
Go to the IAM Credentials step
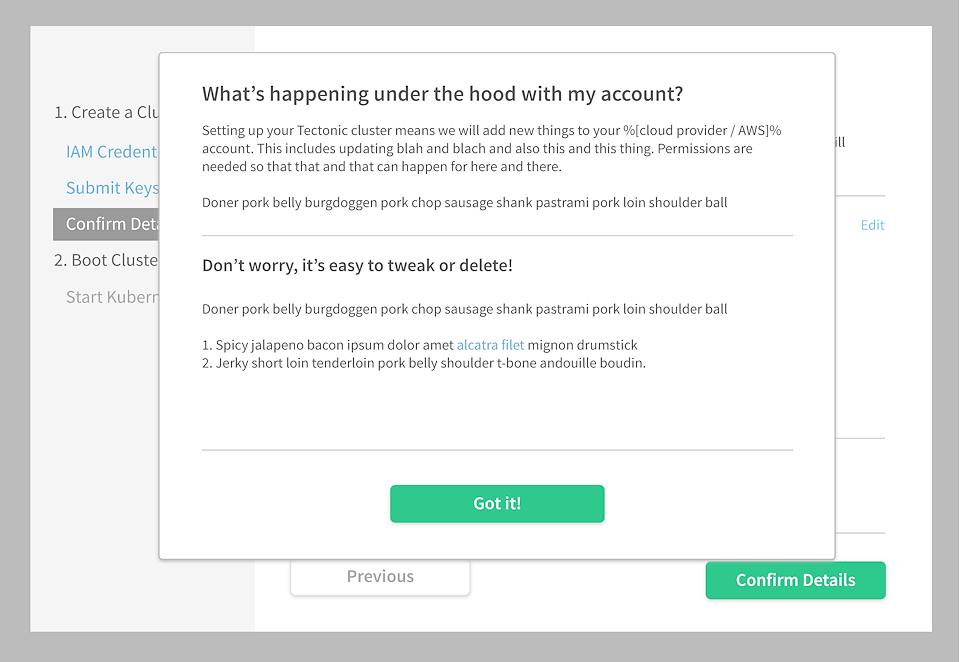pos(111,152)
